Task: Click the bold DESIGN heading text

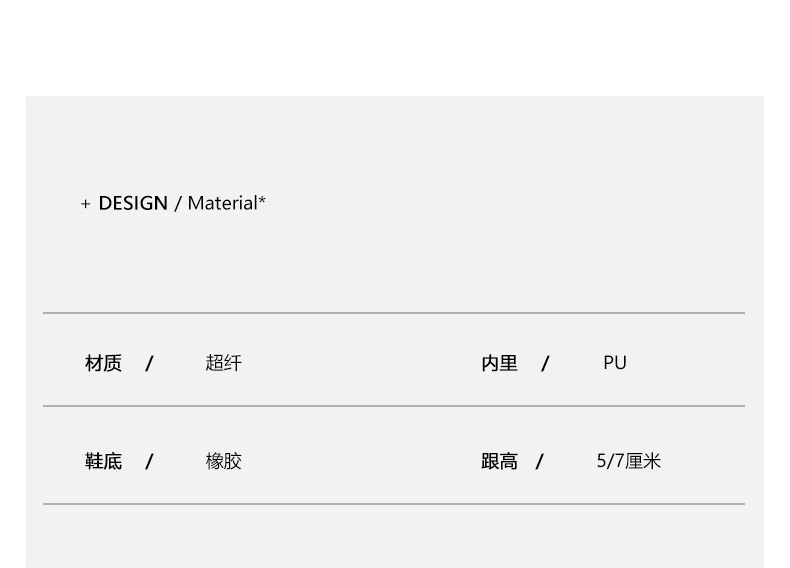Action: click(133, 203)
